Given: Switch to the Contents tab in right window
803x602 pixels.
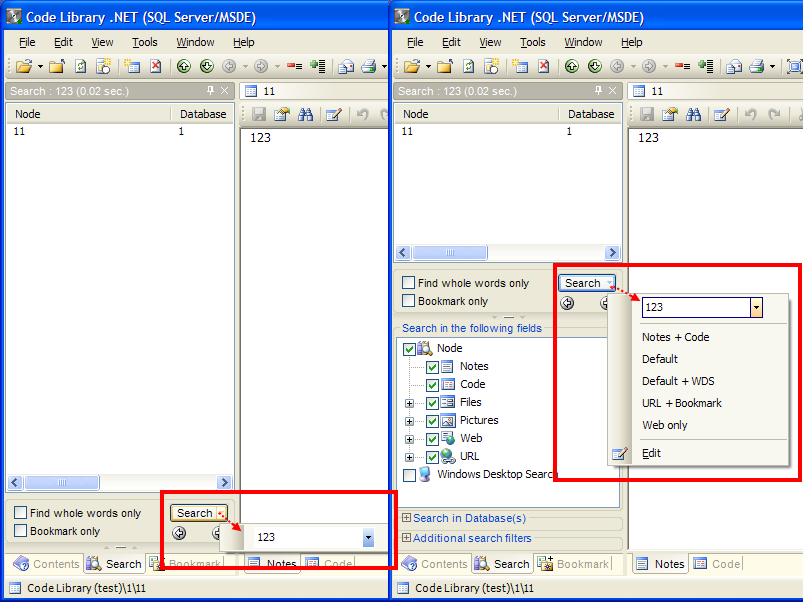Looking at the screenshot, I should 435,564.
